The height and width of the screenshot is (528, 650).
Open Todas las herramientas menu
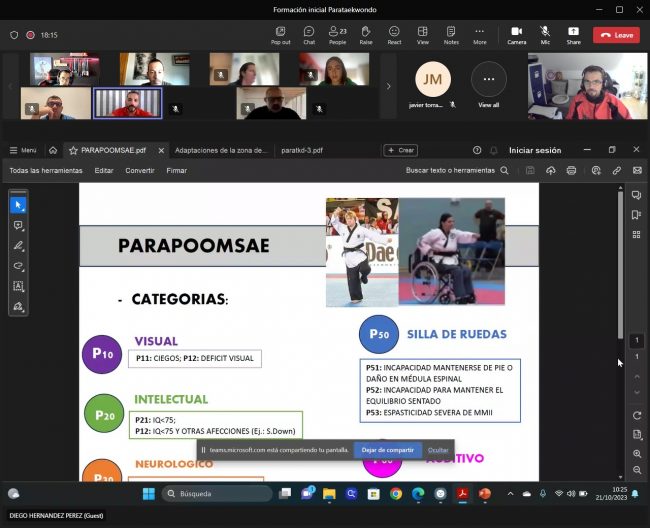click(x=46, y=171)
